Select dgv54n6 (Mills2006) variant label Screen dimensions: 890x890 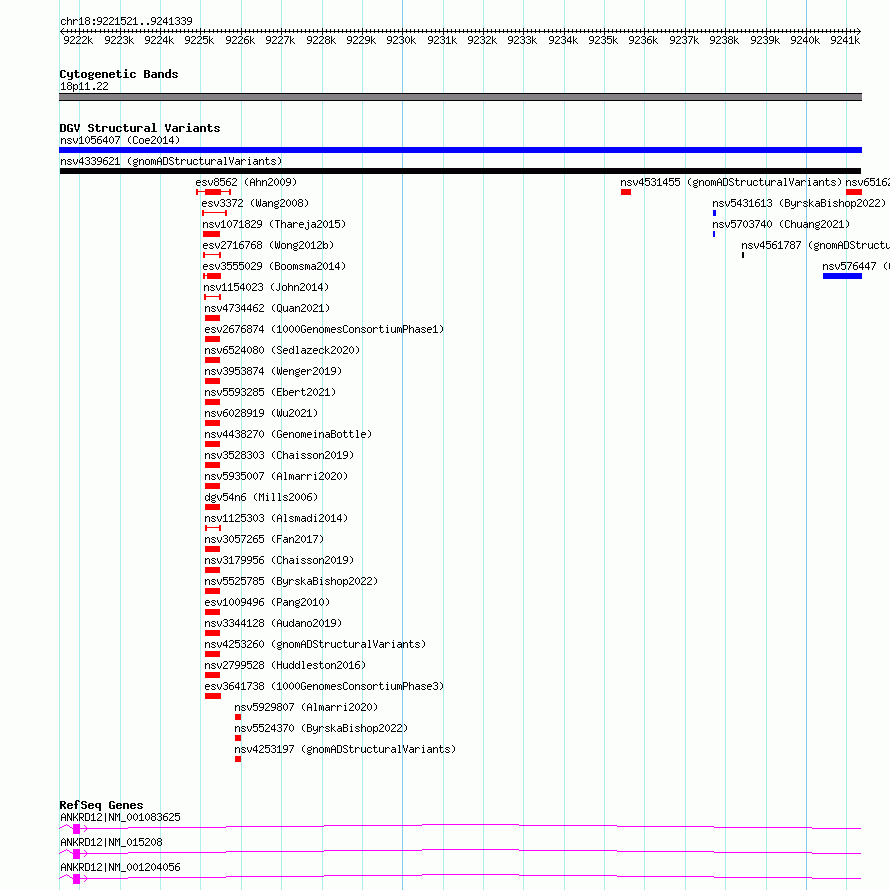click(x=261, y=497)
